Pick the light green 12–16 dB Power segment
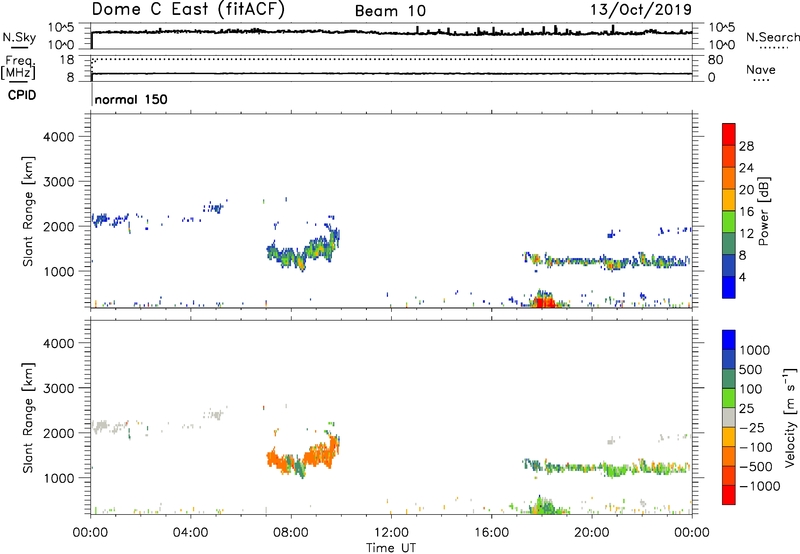800x554 pixels. click(x=729, y=221)
